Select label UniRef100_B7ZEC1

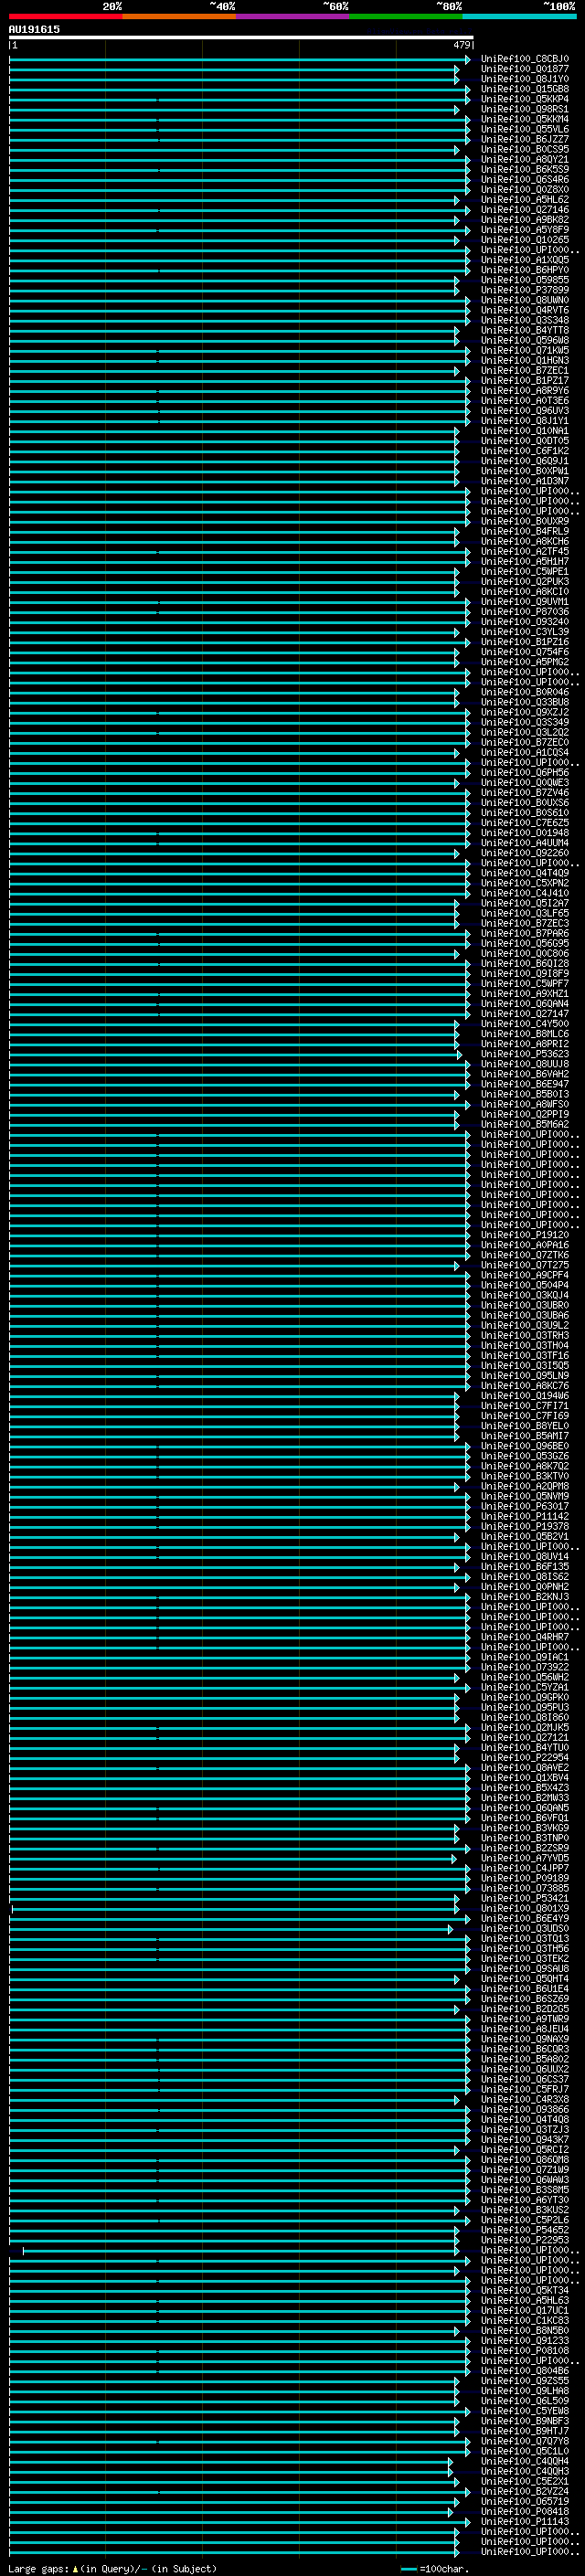click(x=525, y=371)
